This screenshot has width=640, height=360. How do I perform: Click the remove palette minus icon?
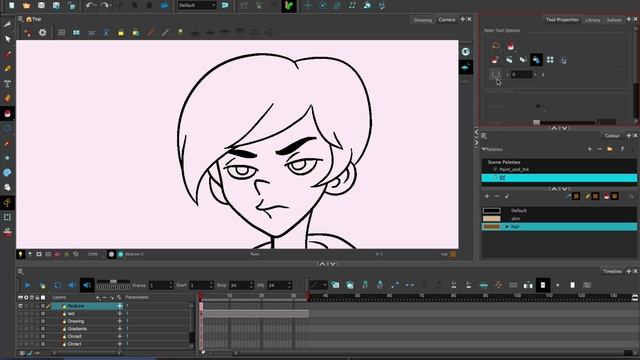pos(599,149)
